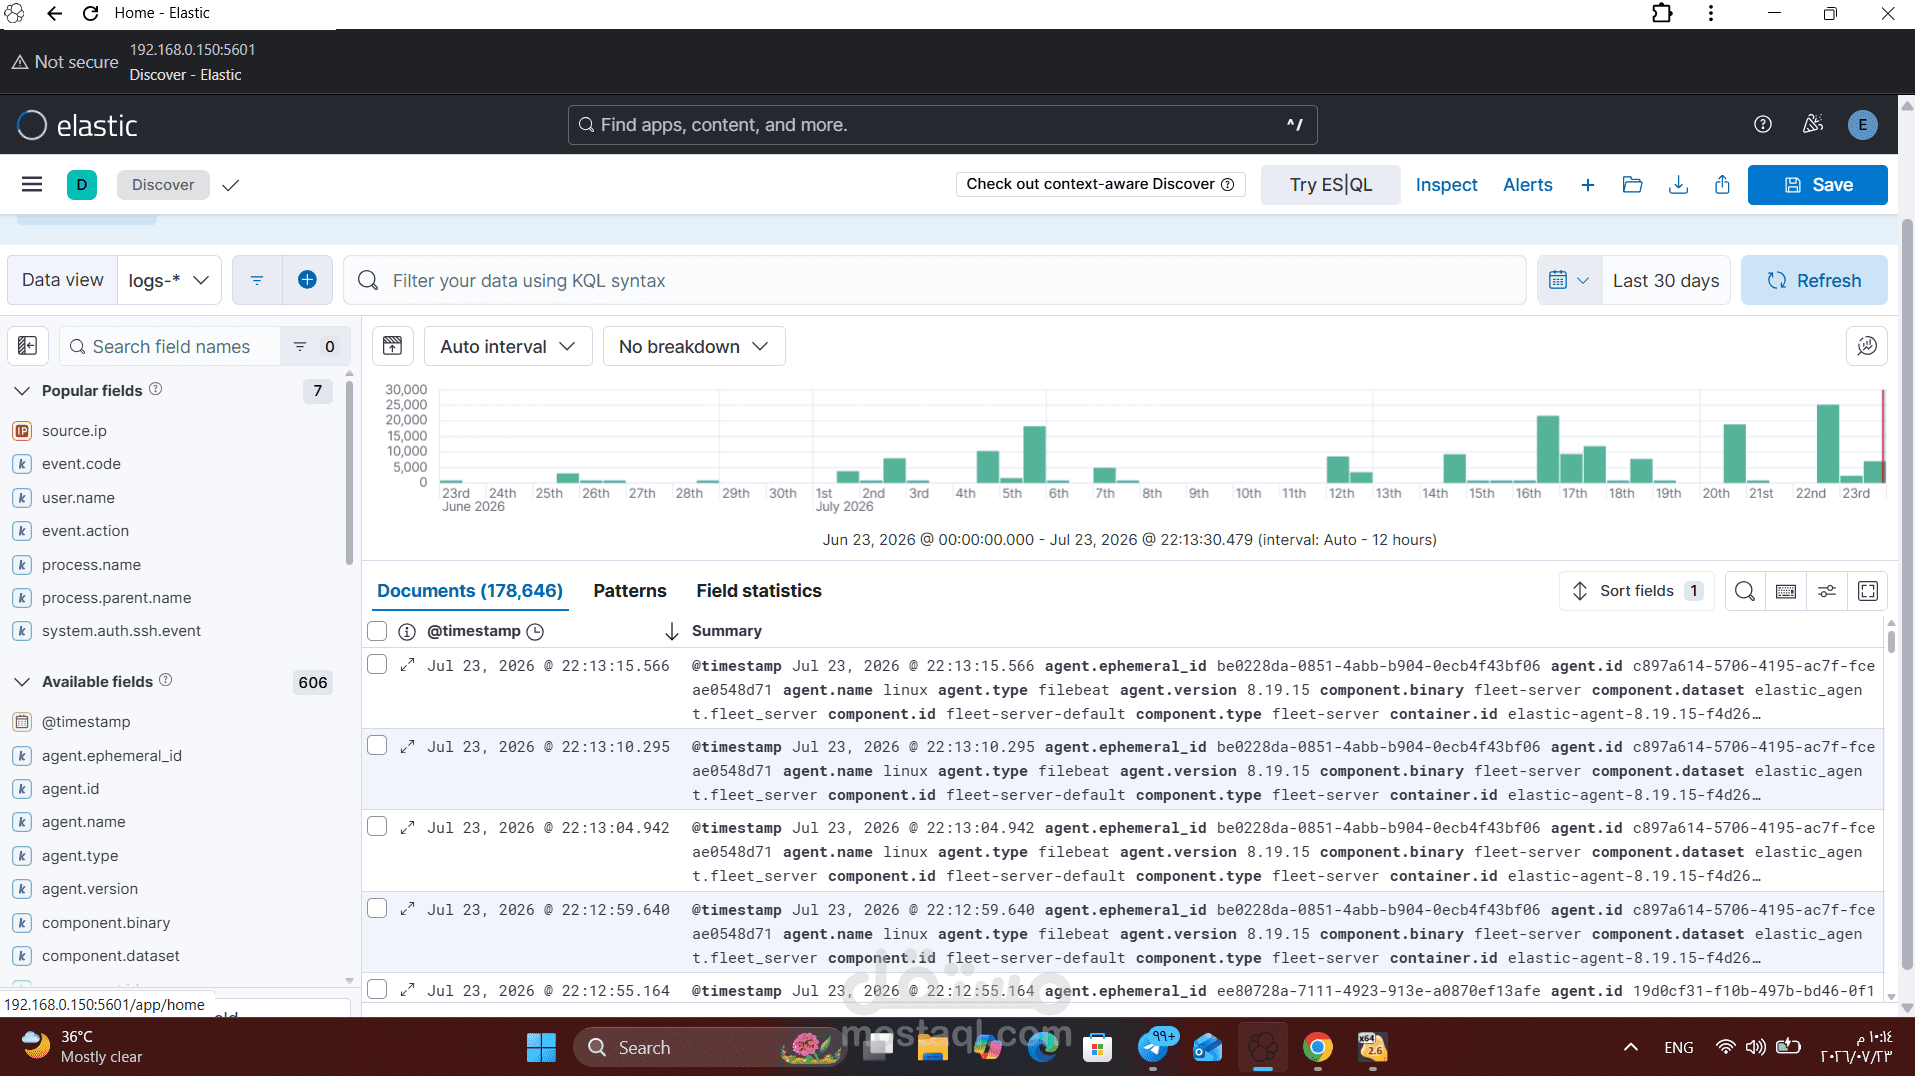Open Windows Start button in taskbar
The width and height of the screenshot is (1915, 1076).
tap(541, 1047)
